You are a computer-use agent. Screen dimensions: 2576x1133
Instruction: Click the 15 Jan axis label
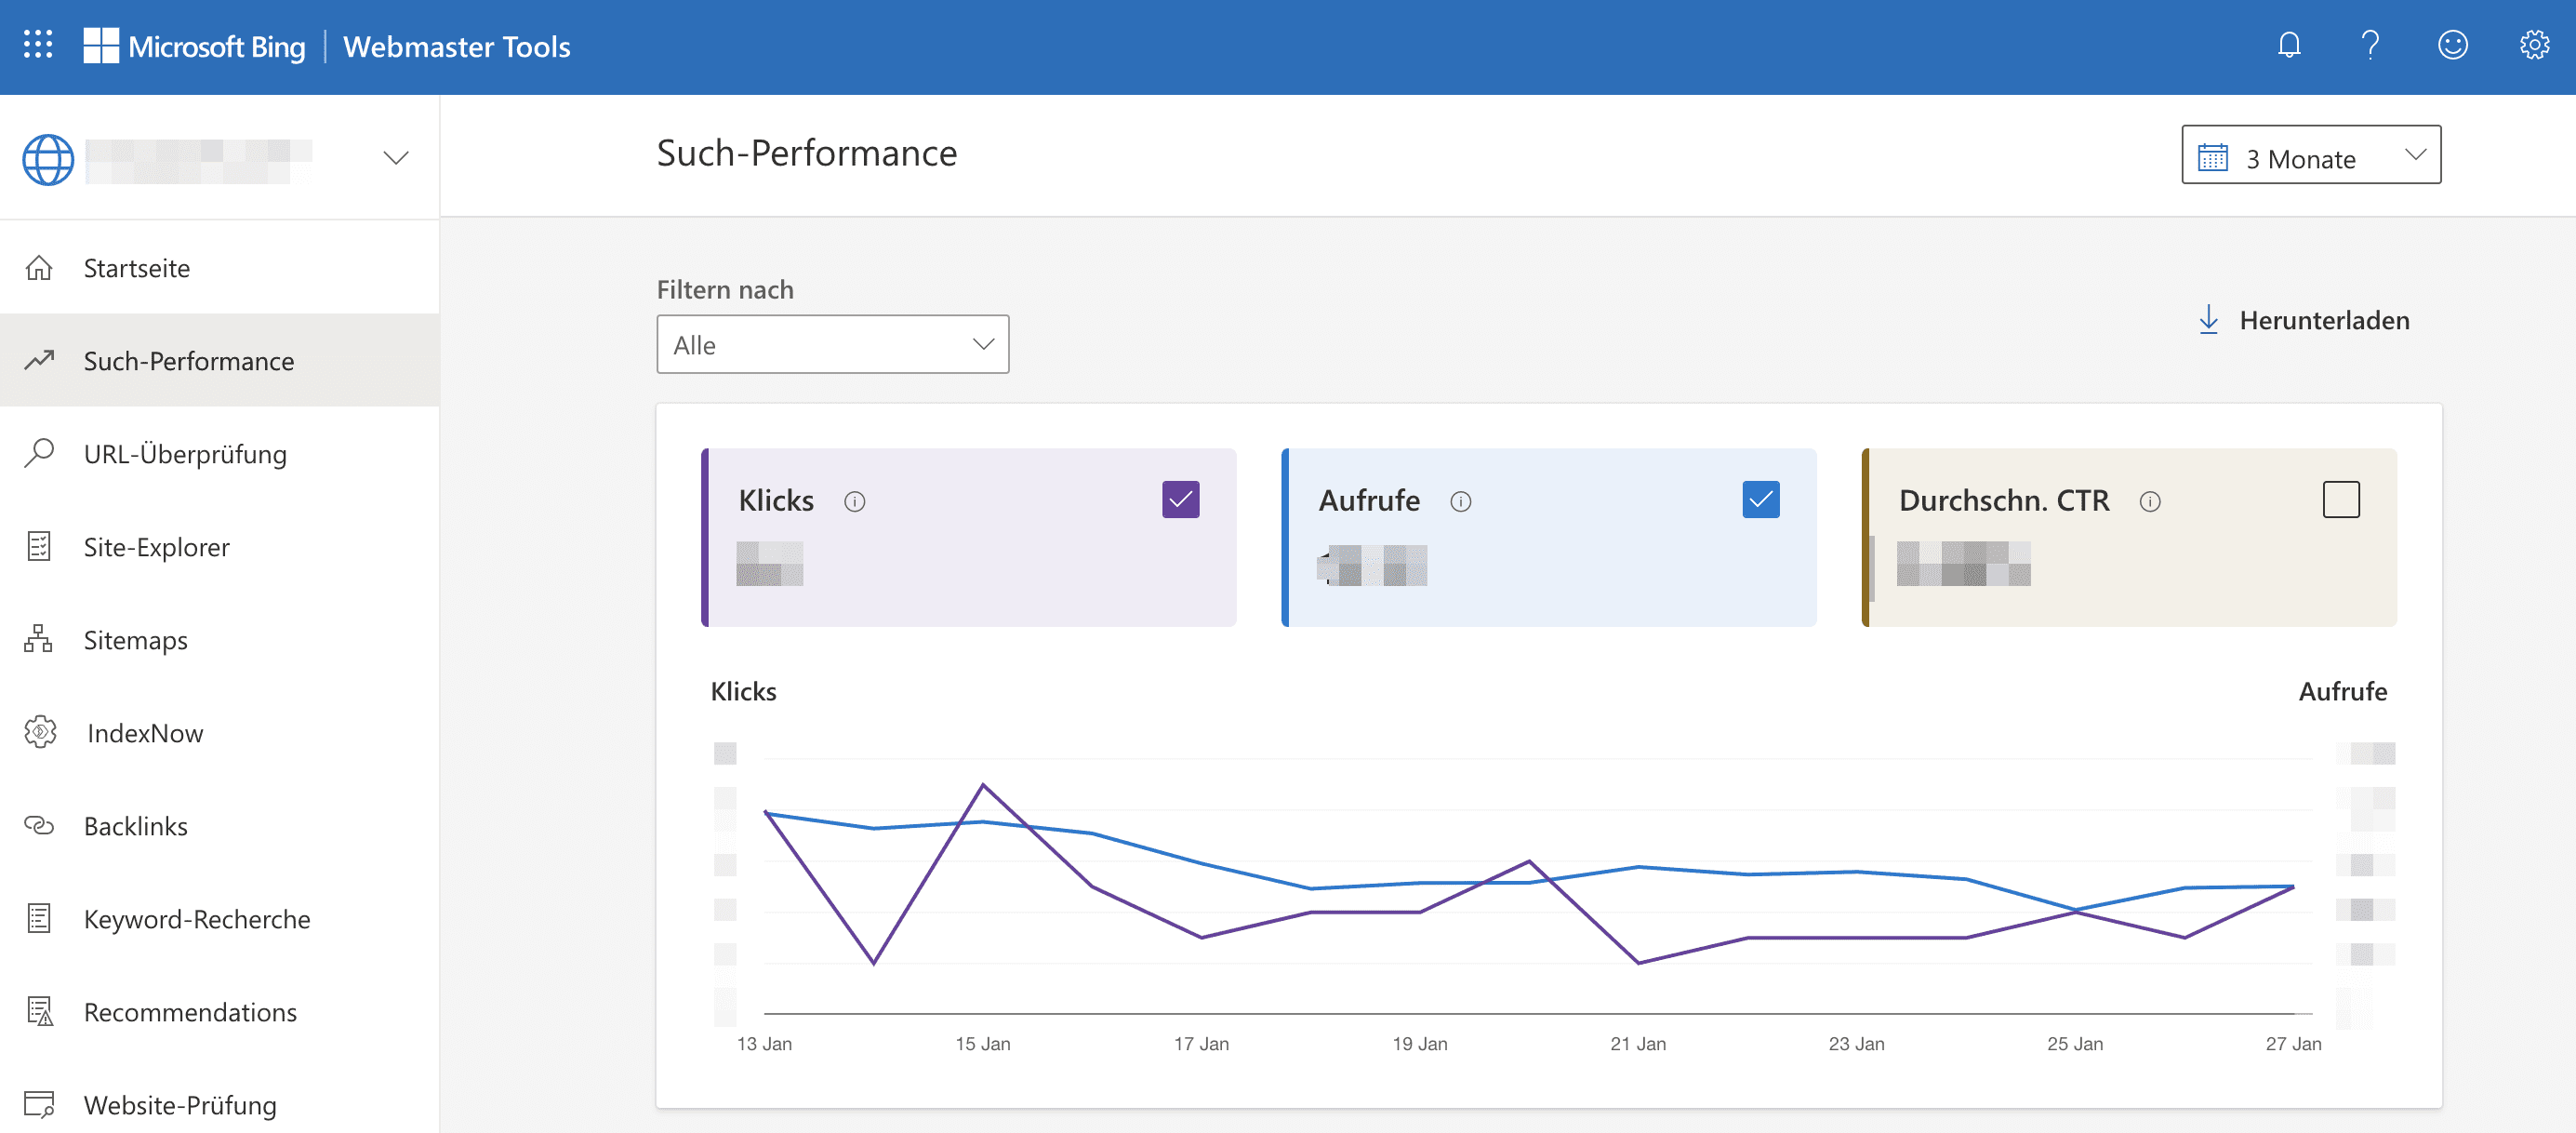982,1043
